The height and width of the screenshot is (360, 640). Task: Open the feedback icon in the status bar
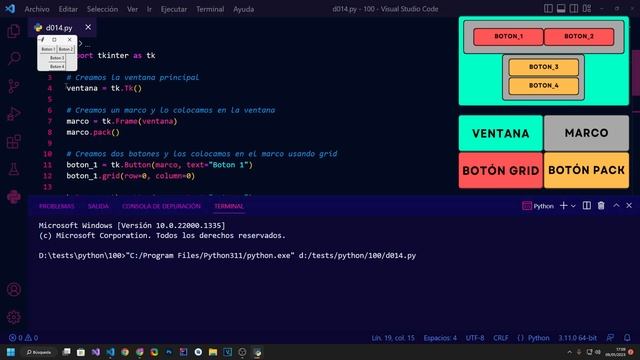click(x=610, y=338)
